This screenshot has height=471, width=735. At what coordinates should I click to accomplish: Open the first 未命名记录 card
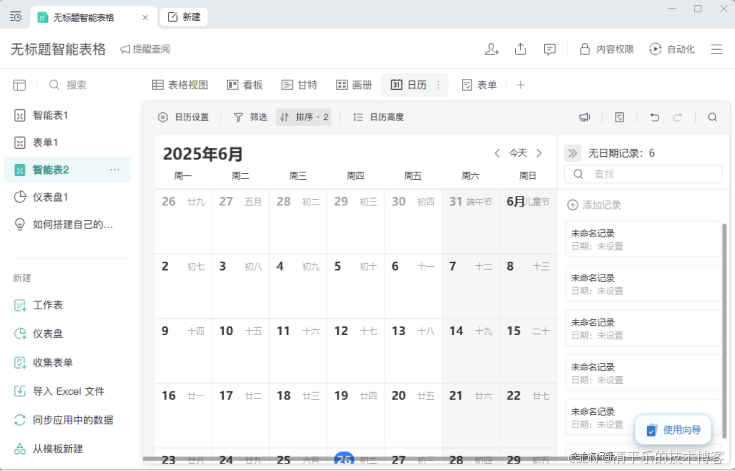click(643, 239)
